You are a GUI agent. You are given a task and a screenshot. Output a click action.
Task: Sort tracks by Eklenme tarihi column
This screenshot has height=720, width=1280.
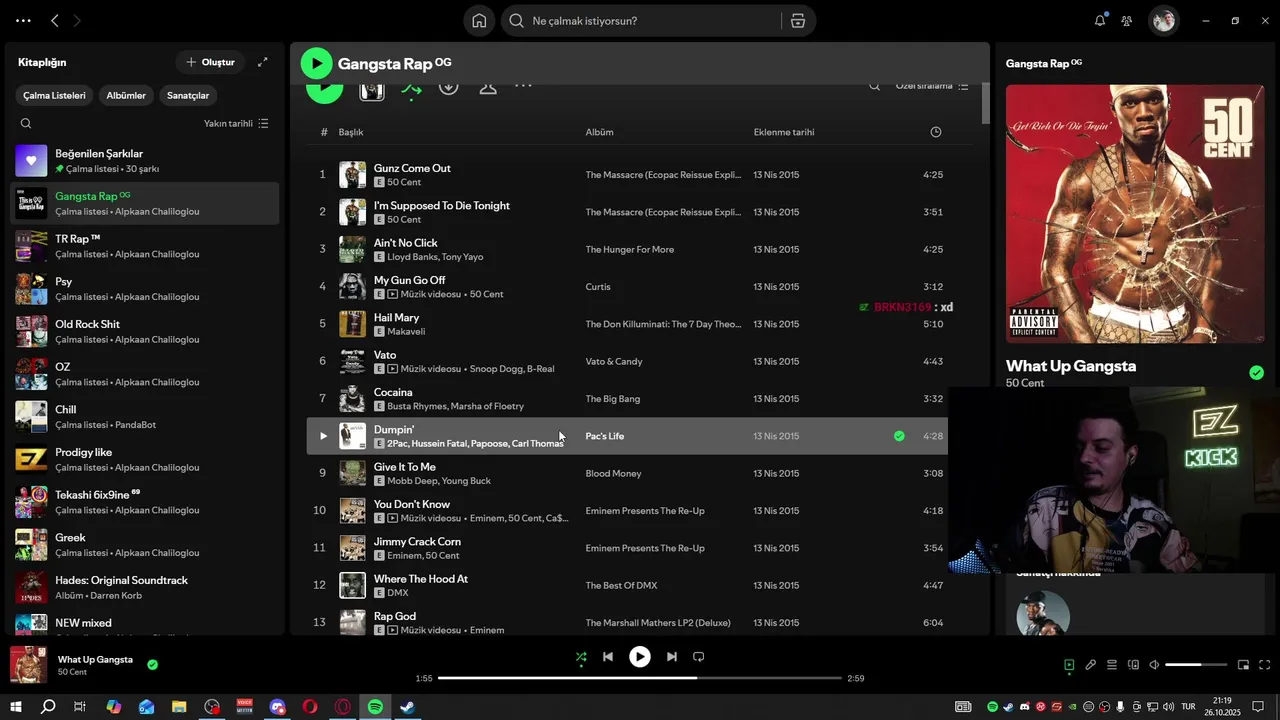point(784,132)
